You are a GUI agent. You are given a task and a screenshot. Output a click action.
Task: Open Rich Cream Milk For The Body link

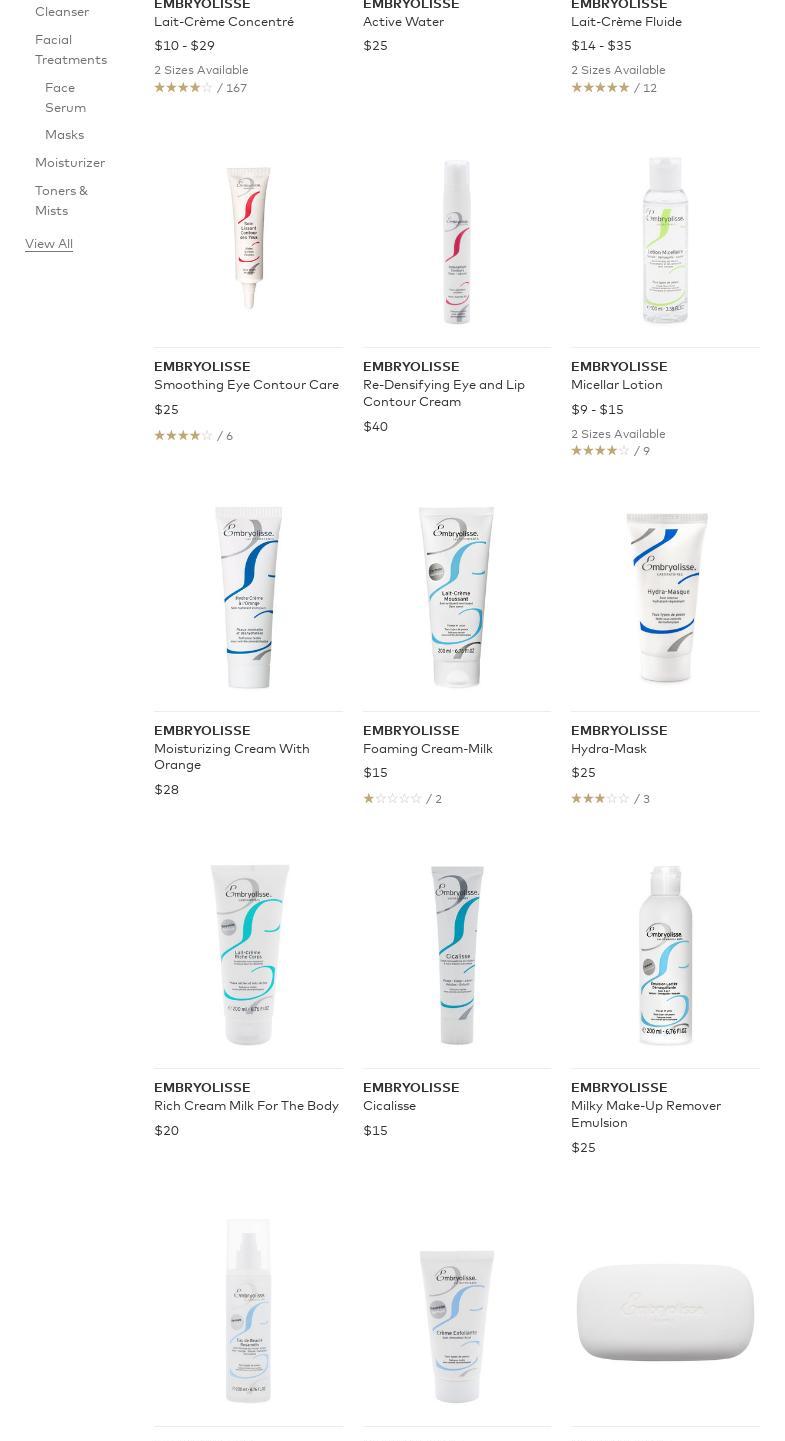point(246,1106)
